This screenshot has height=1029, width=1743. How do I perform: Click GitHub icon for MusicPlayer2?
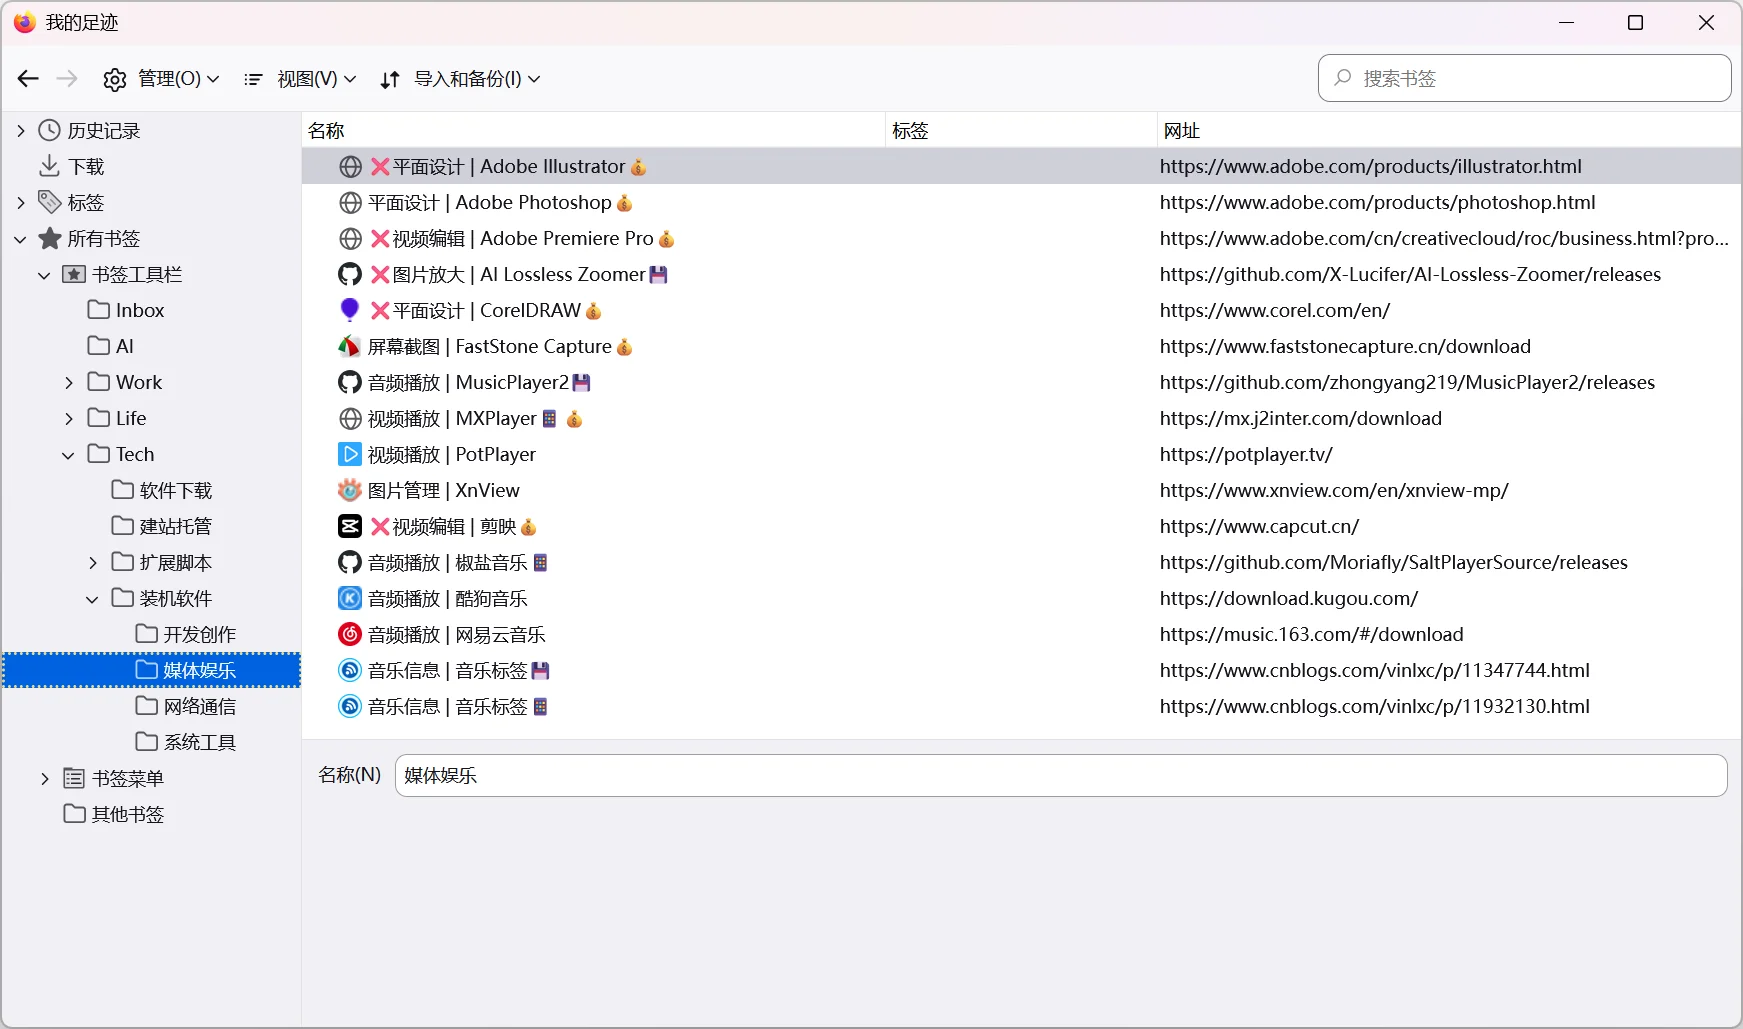350,383
